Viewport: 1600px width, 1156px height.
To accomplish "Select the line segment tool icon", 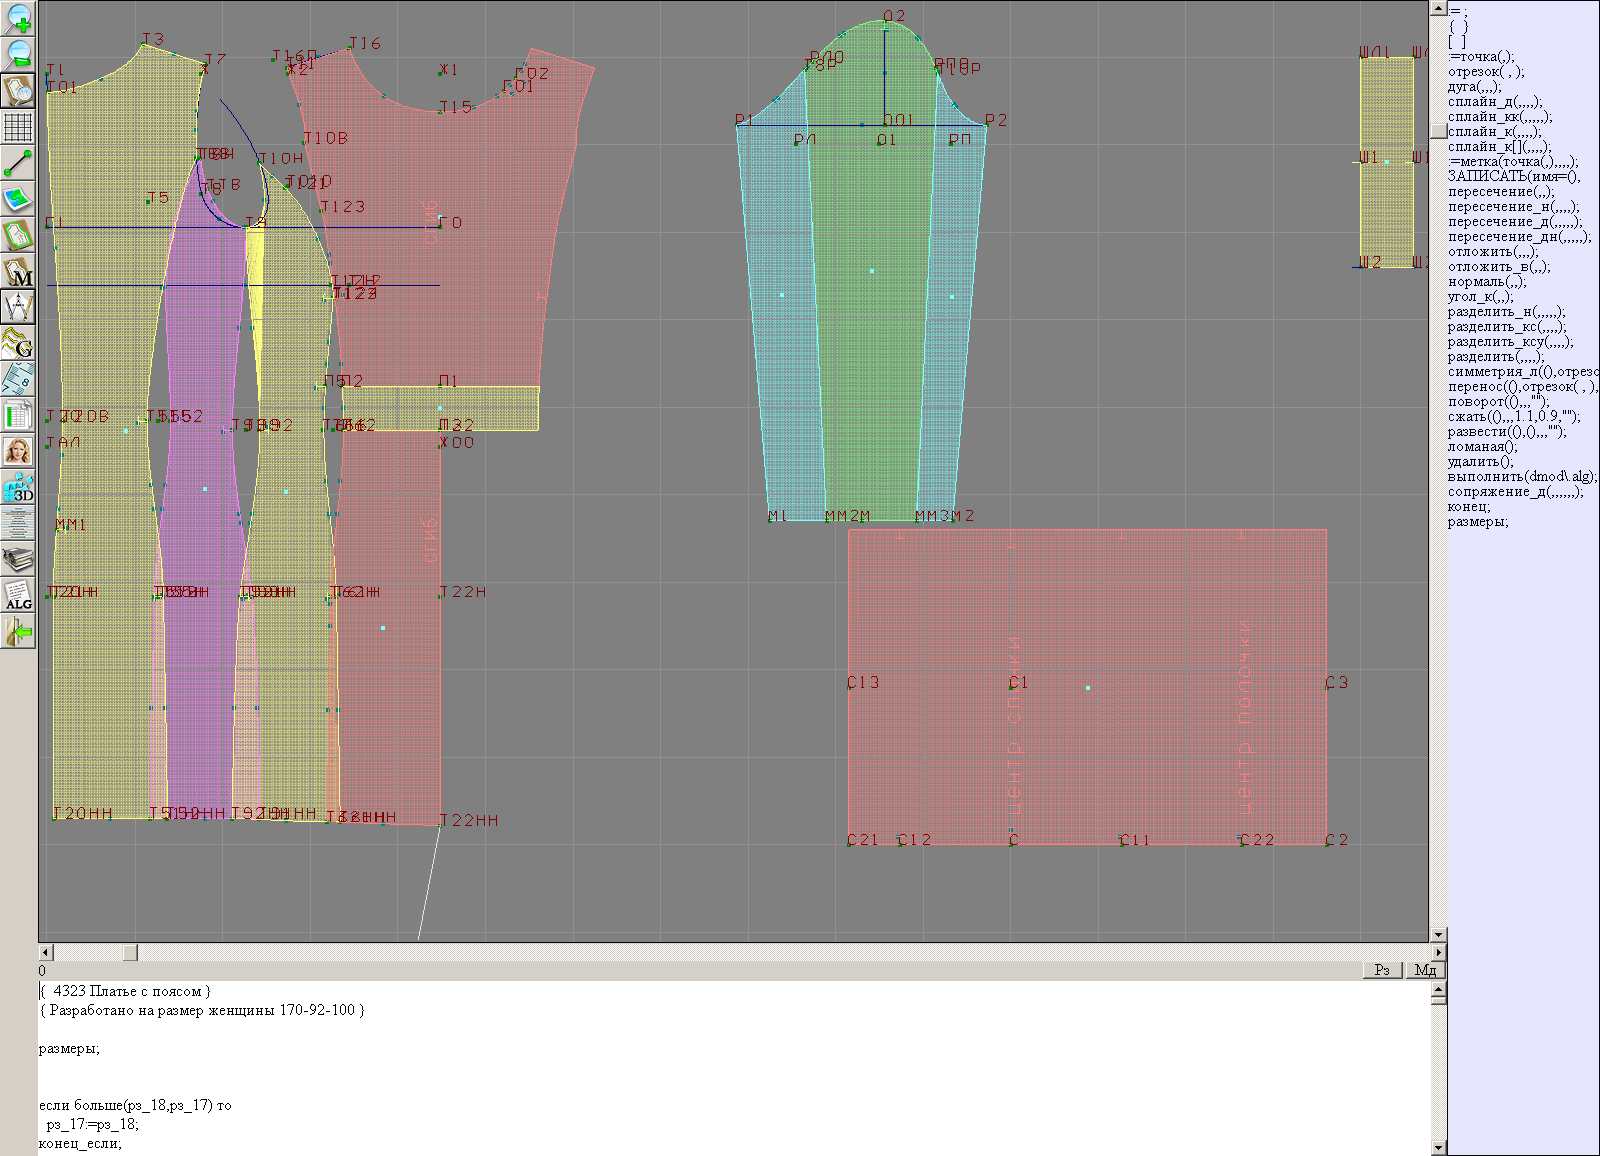I will pos(18,163).
